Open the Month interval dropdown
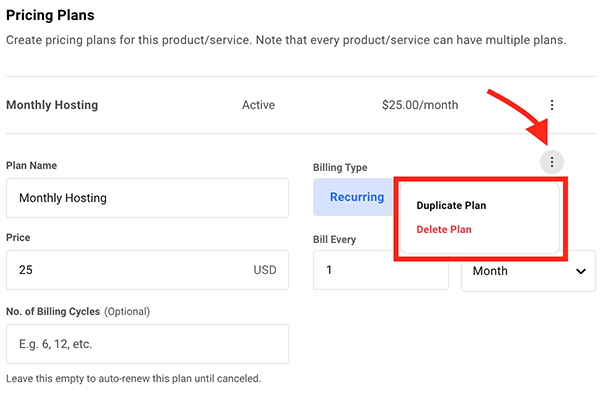 pyautogui.click(x=528, y=271)
